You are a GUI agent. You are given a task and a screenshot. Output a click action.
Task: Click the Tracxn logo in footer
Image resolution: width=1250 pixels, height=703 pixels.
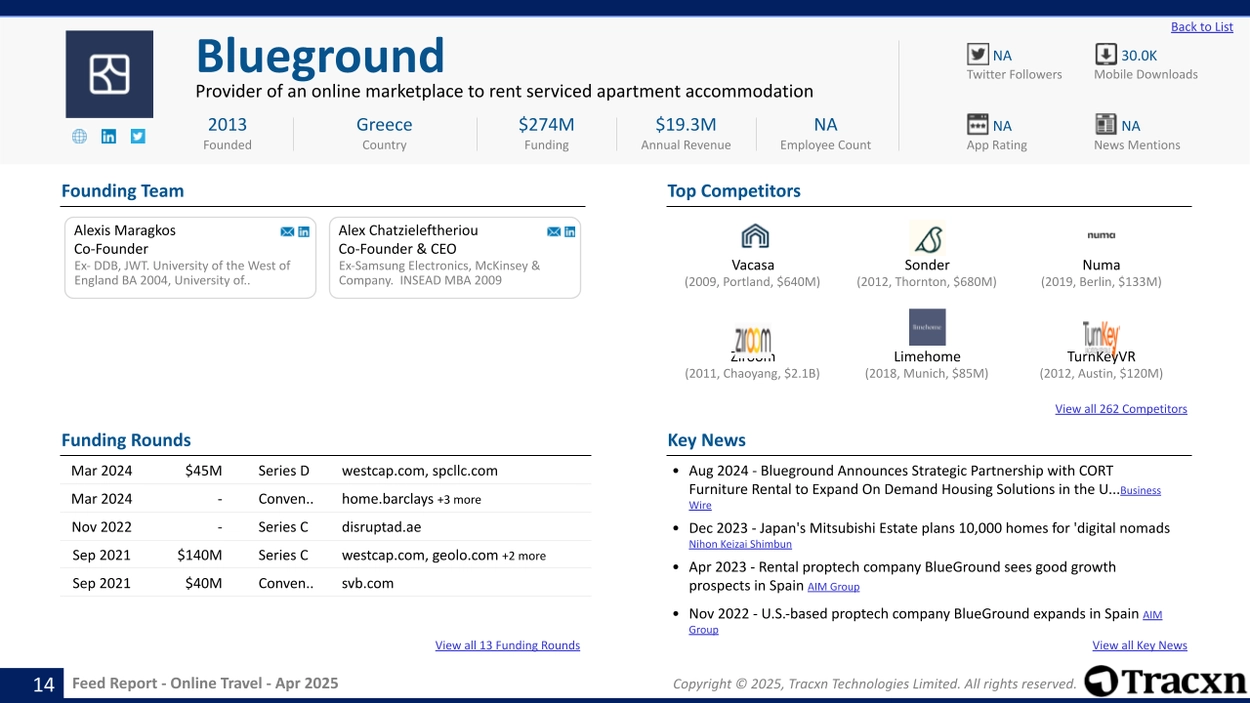pos(1166,681)
